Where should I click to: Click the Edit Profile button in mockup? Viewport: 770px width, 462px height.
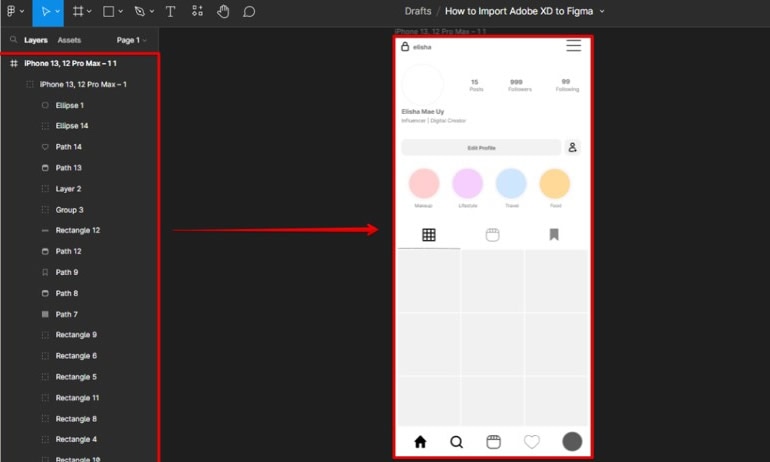(481, 148)
